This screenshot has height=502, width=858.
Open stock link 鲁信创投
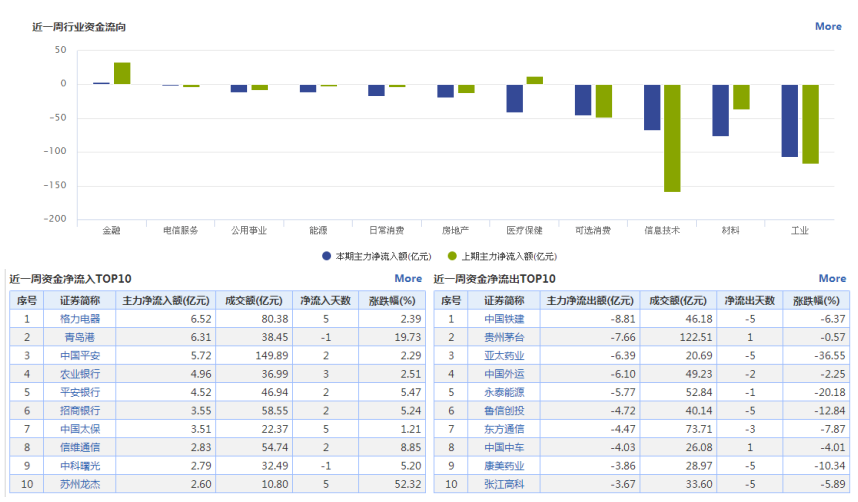pos(504,411)
